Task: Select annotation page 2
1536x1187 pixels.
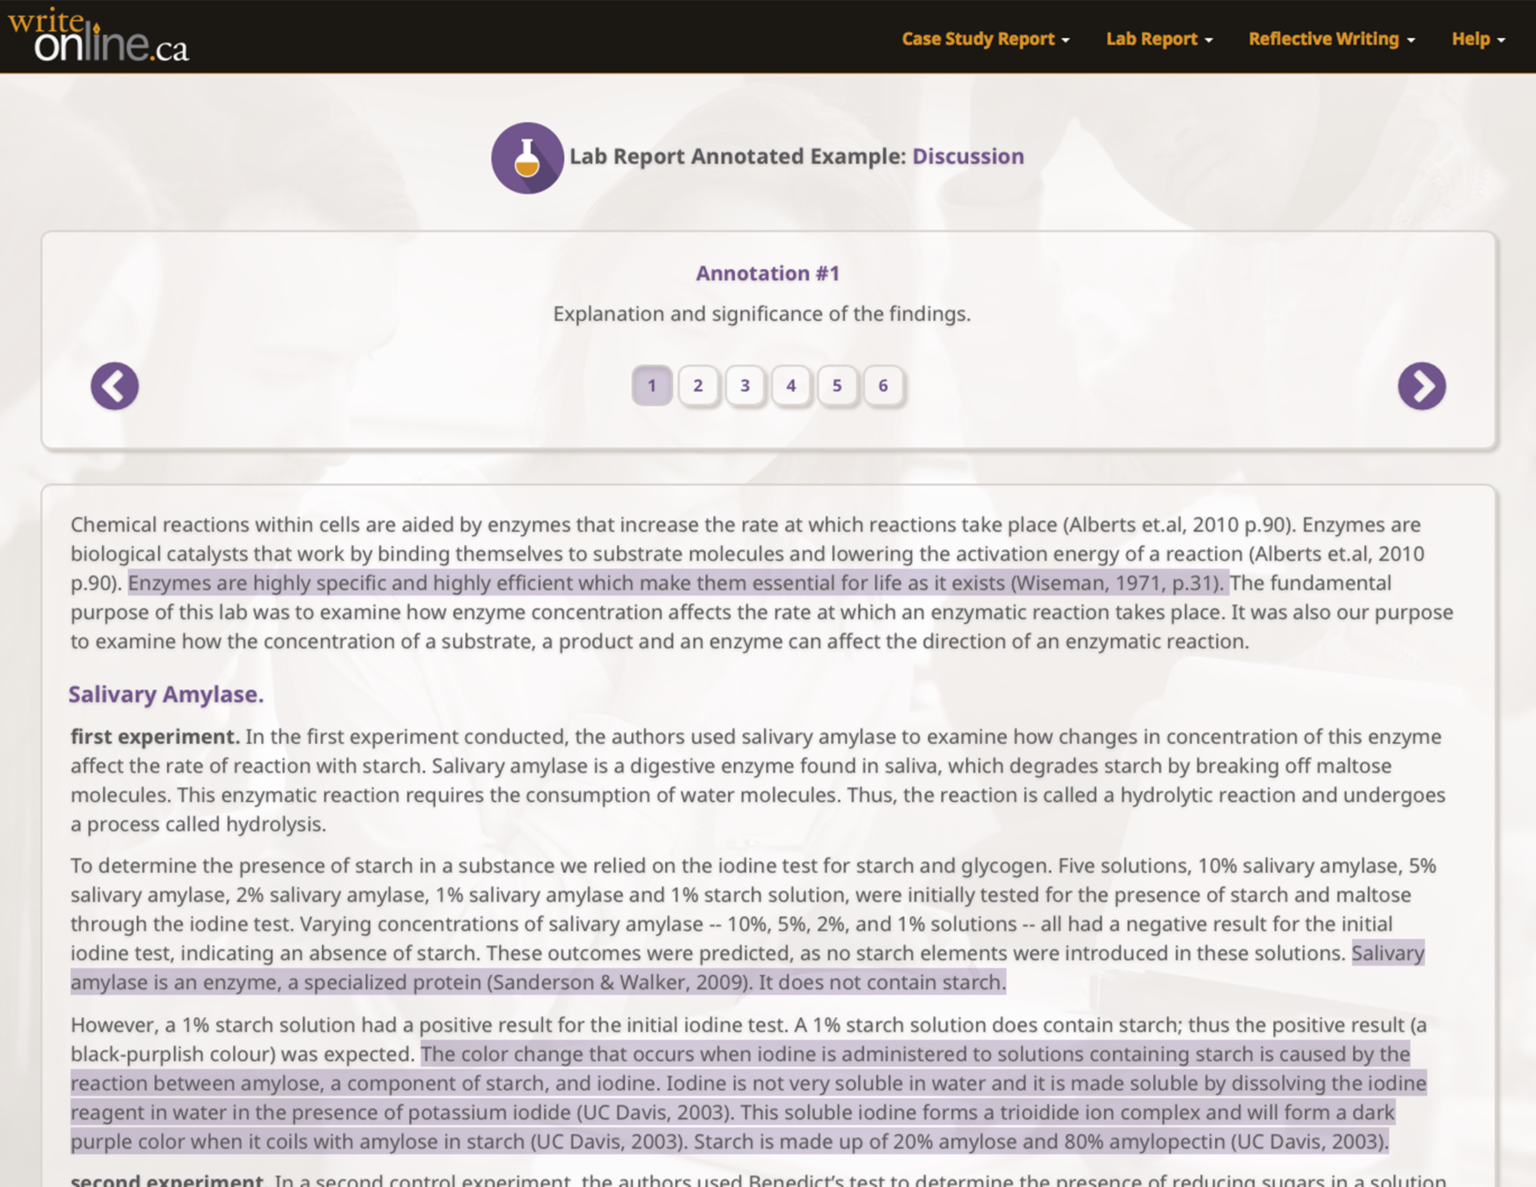Action: tap(698, 386)
